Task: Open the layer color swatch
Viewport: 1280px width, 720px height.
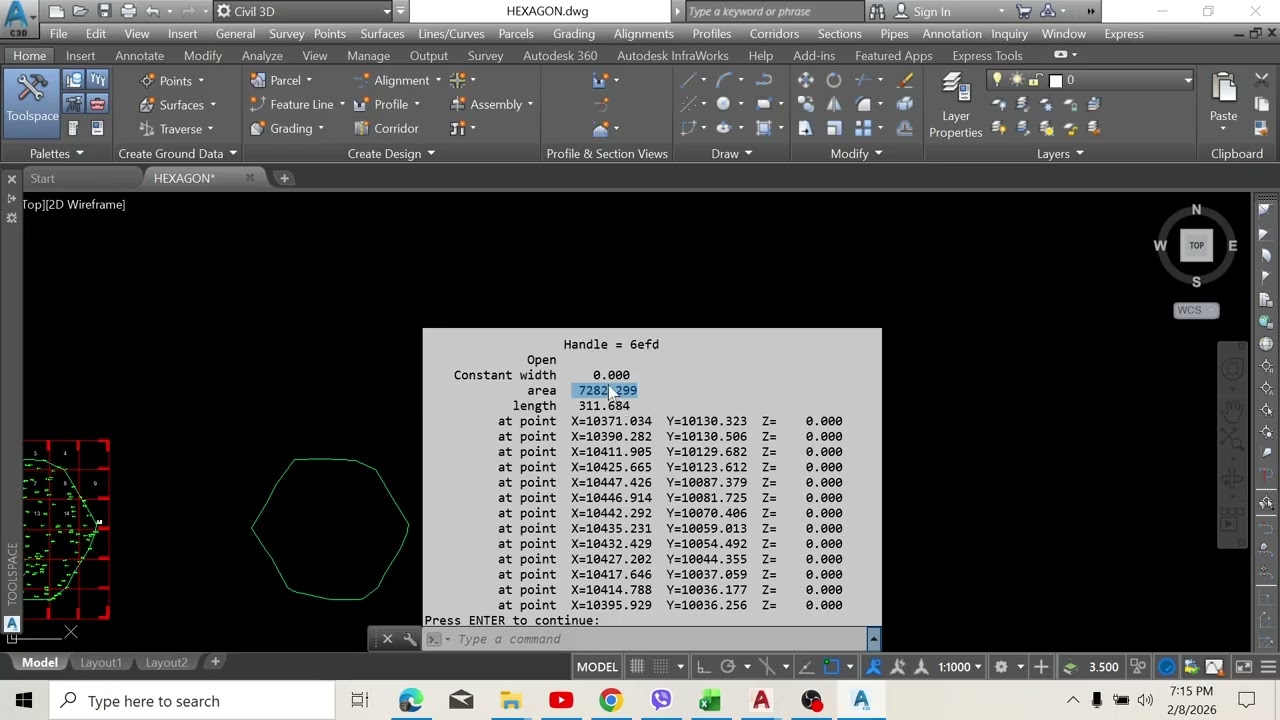Action: click(1055, 80)
